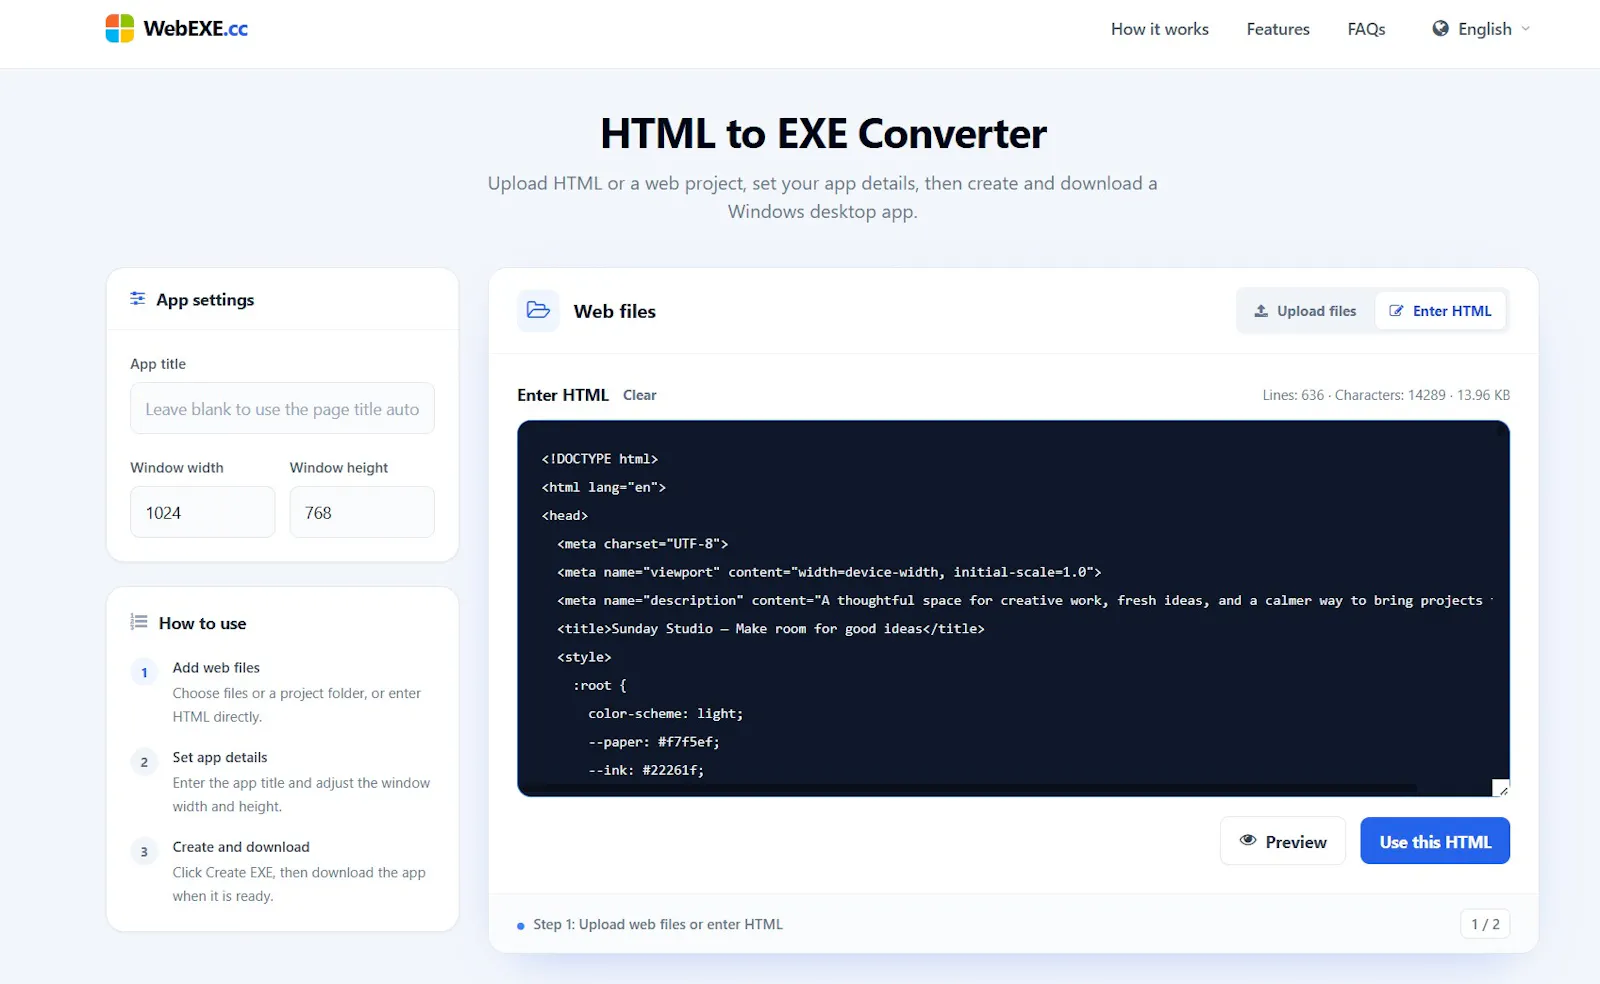Click the eye icon in Preview button

1248,841
